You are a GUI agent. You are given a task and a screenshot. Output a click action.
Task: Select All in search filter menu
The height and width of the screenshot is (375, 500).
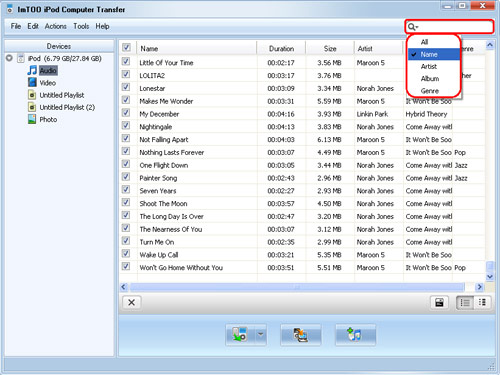434,42
